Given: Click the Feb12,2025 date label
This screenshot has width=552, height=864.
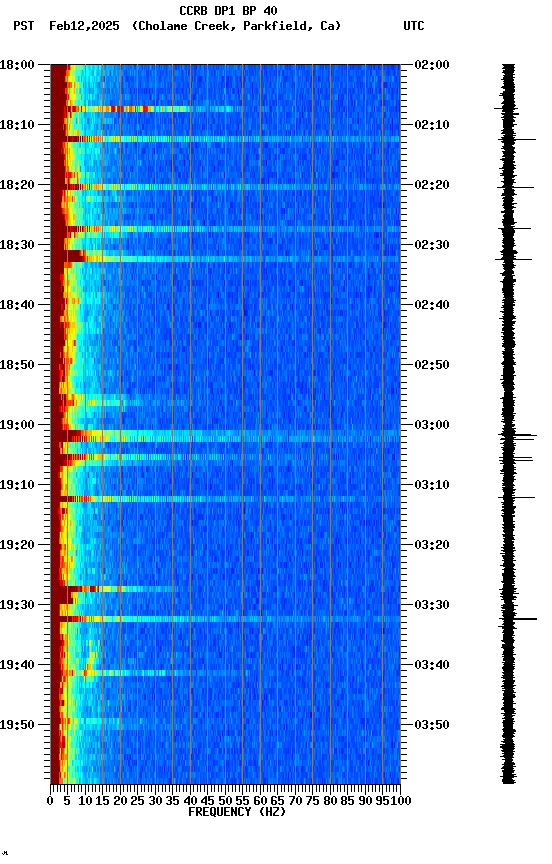Looking at the screenshot, I should point(84,26).
